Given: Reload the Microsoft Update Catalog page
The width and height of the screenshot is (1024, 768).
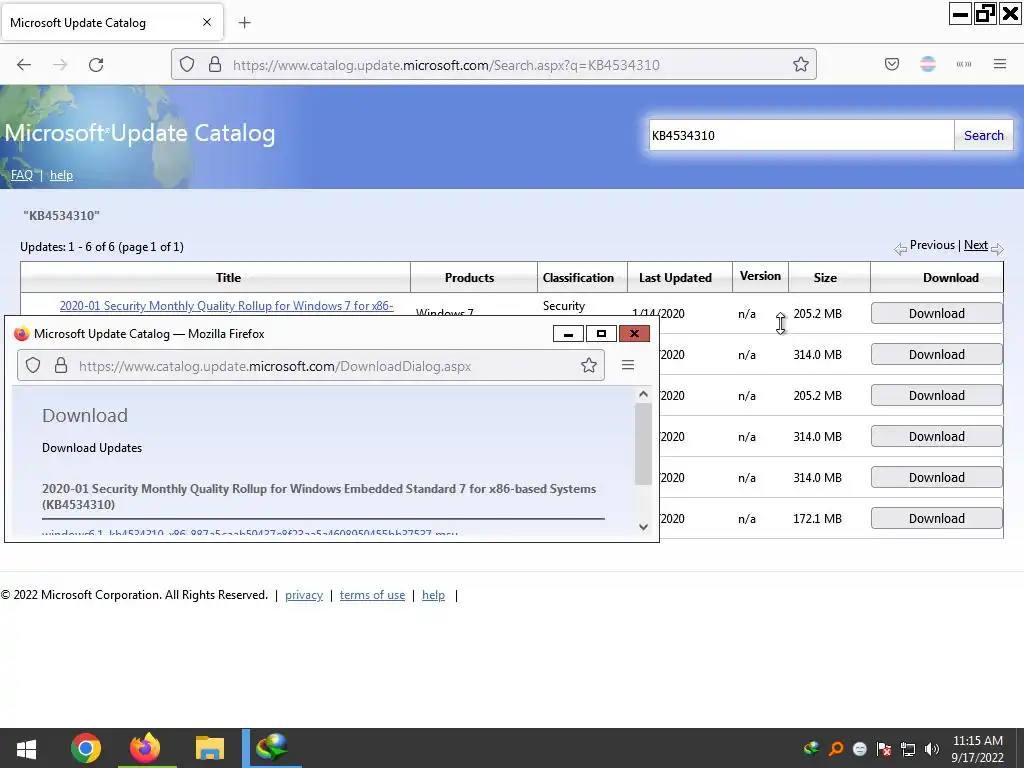Looking at the screenshot, I should pos(96,65).
